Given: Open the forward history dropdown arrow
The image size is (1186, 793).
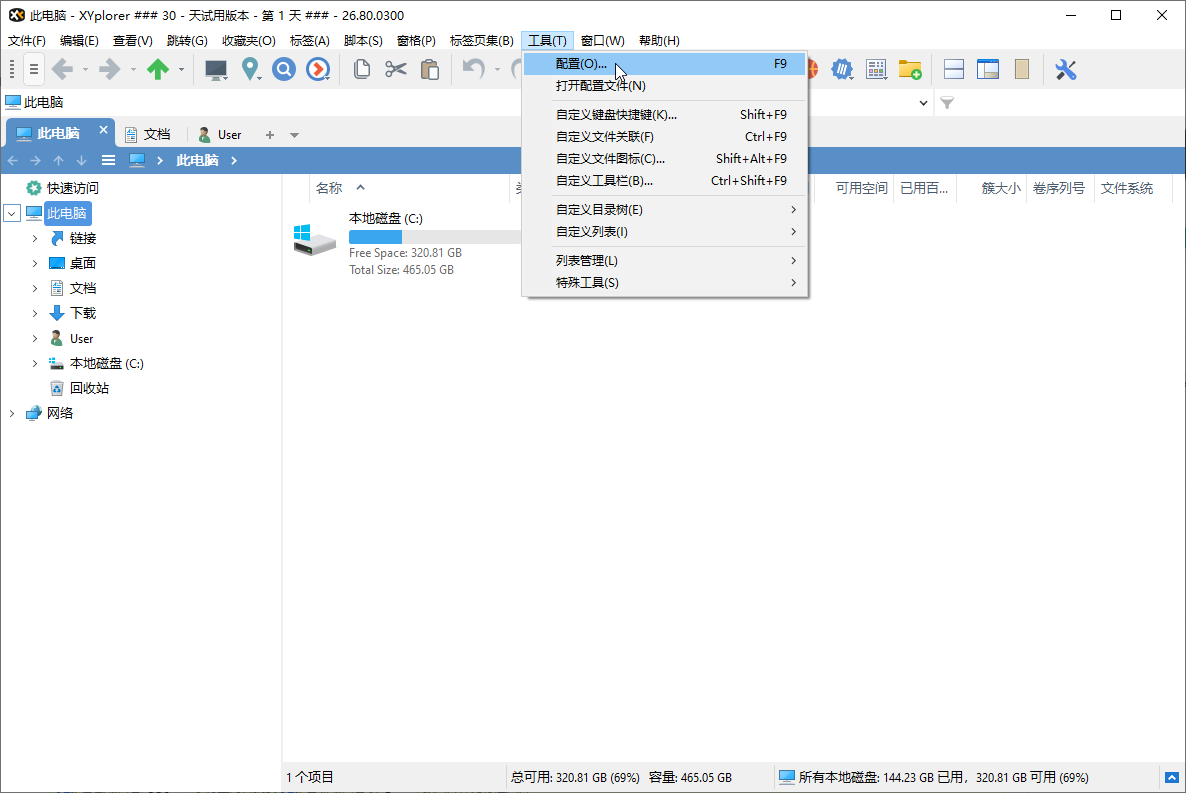Looking at the screenshot, I should tap(133, 70).
